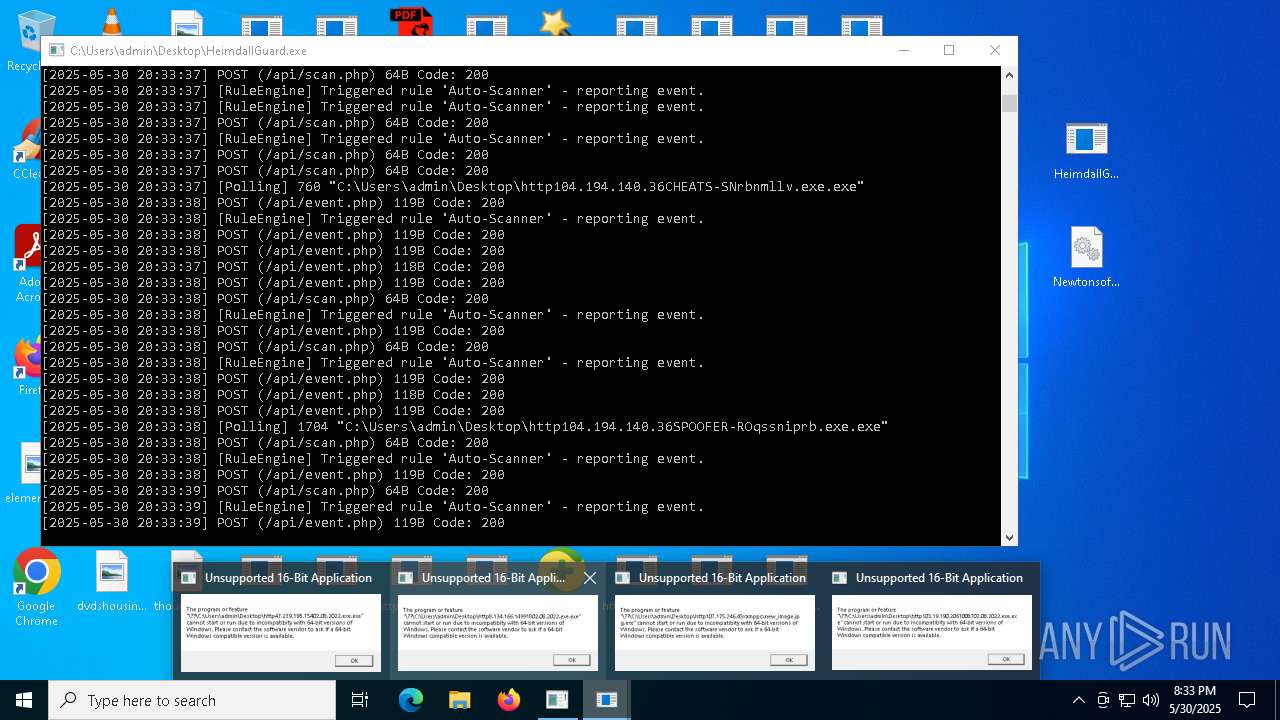Open the network status tray icon

1127,700
